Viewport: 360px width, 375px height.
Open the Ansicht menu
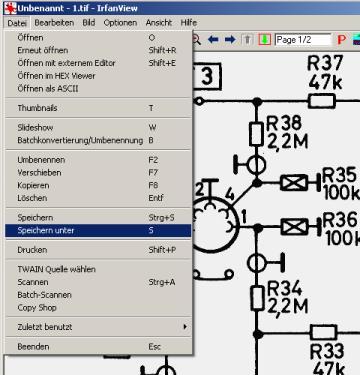(159, 23)
